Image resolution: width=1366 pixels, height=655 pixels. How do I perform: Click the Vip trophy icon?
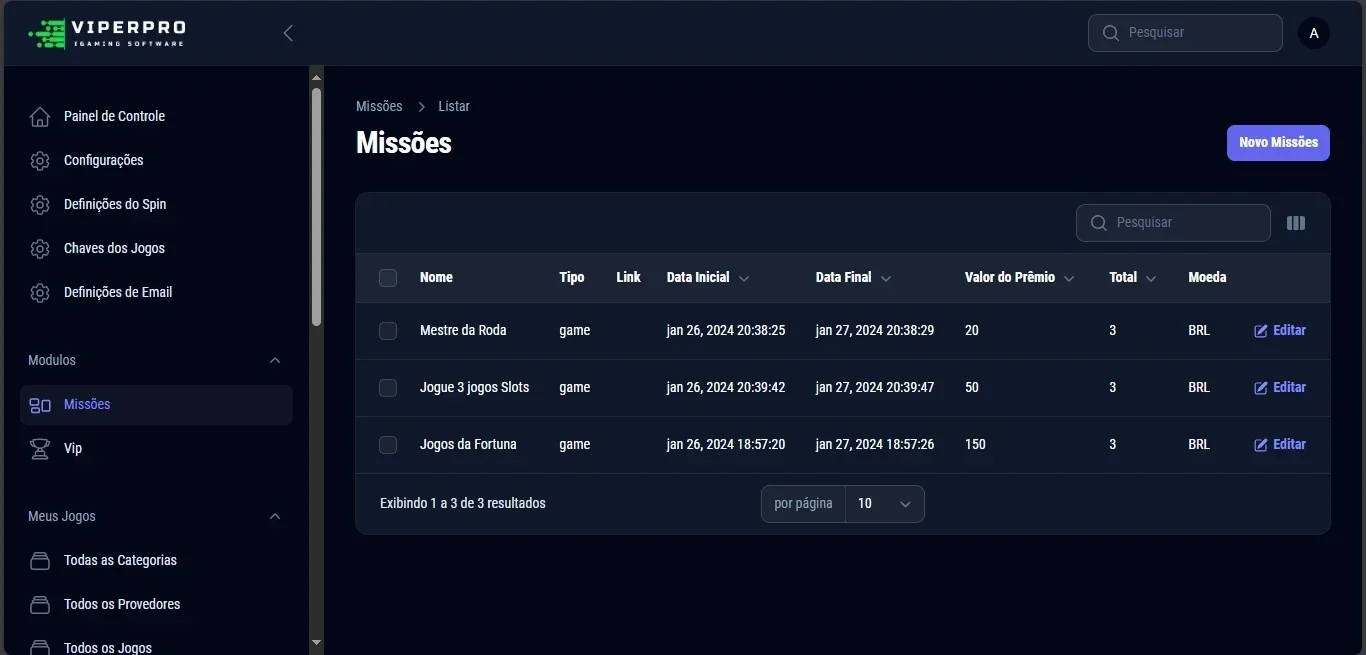[x=40, y=449]
